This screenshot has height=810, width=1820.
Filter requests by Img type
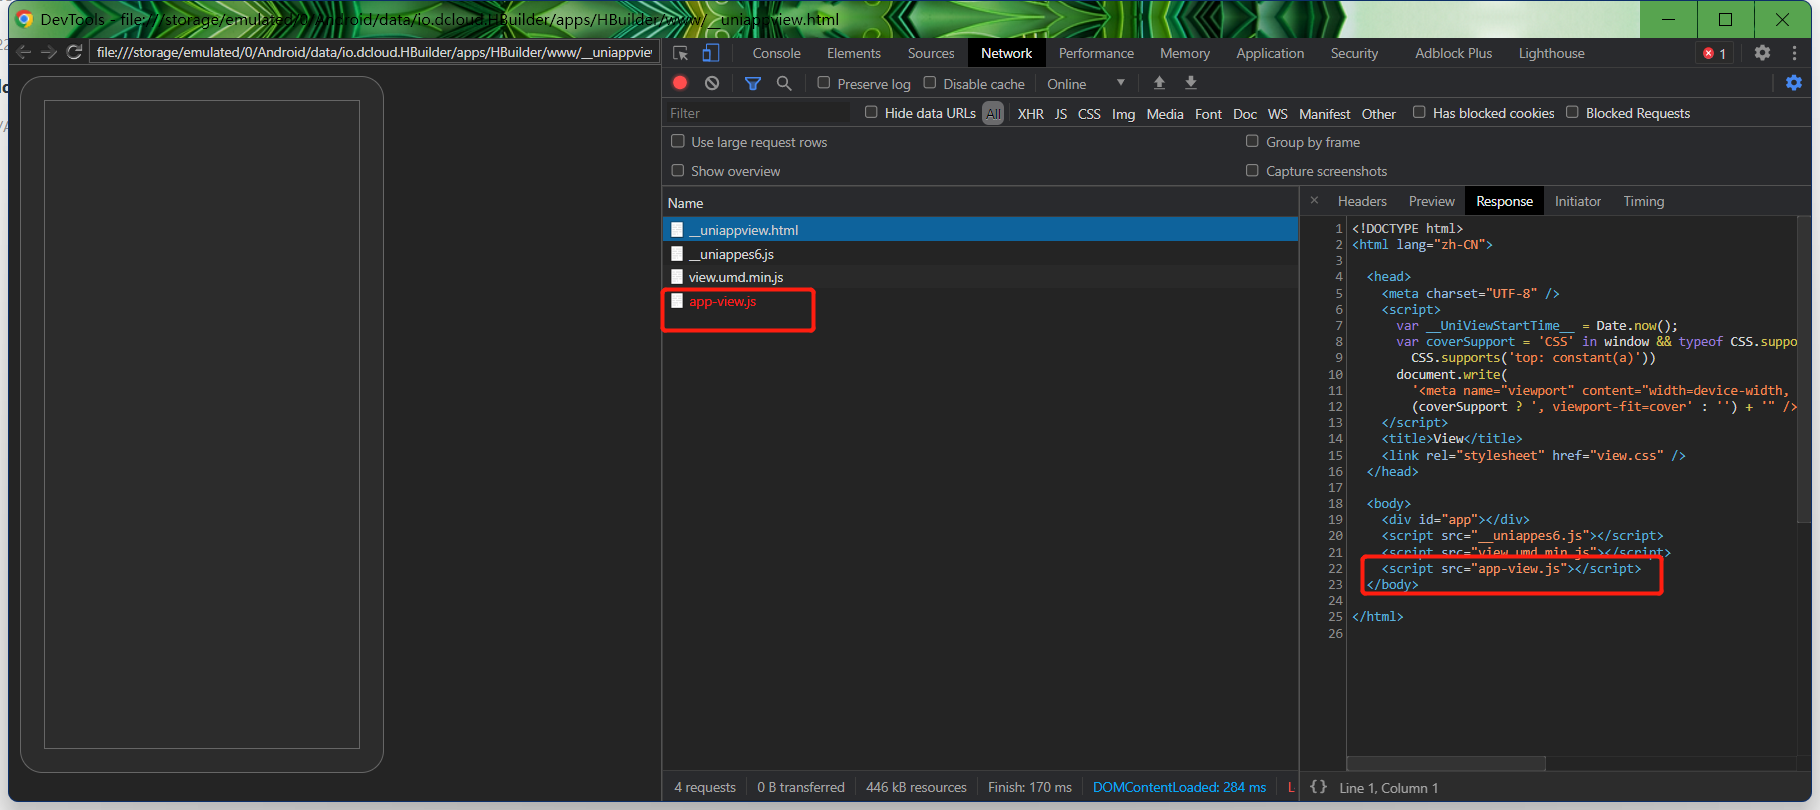[1124, 114]
